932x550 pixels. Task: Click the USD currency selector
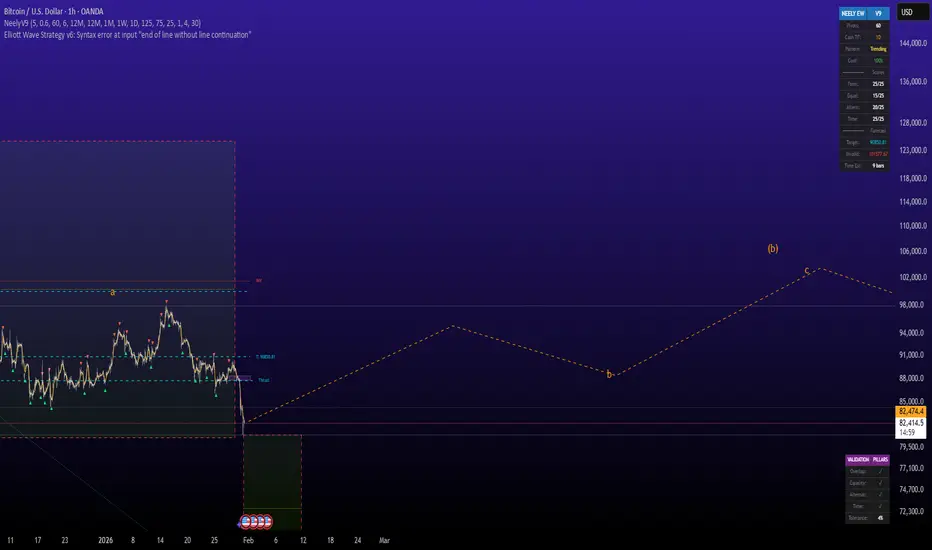tap(907, 13)
